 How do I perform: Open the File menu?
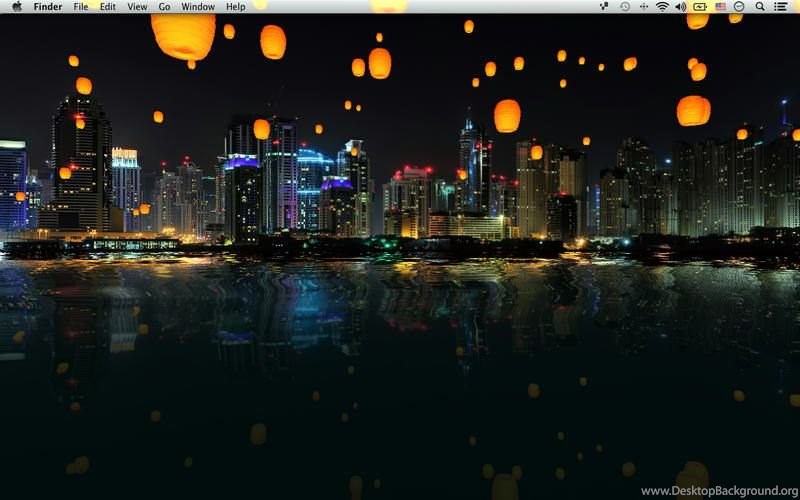80,6
